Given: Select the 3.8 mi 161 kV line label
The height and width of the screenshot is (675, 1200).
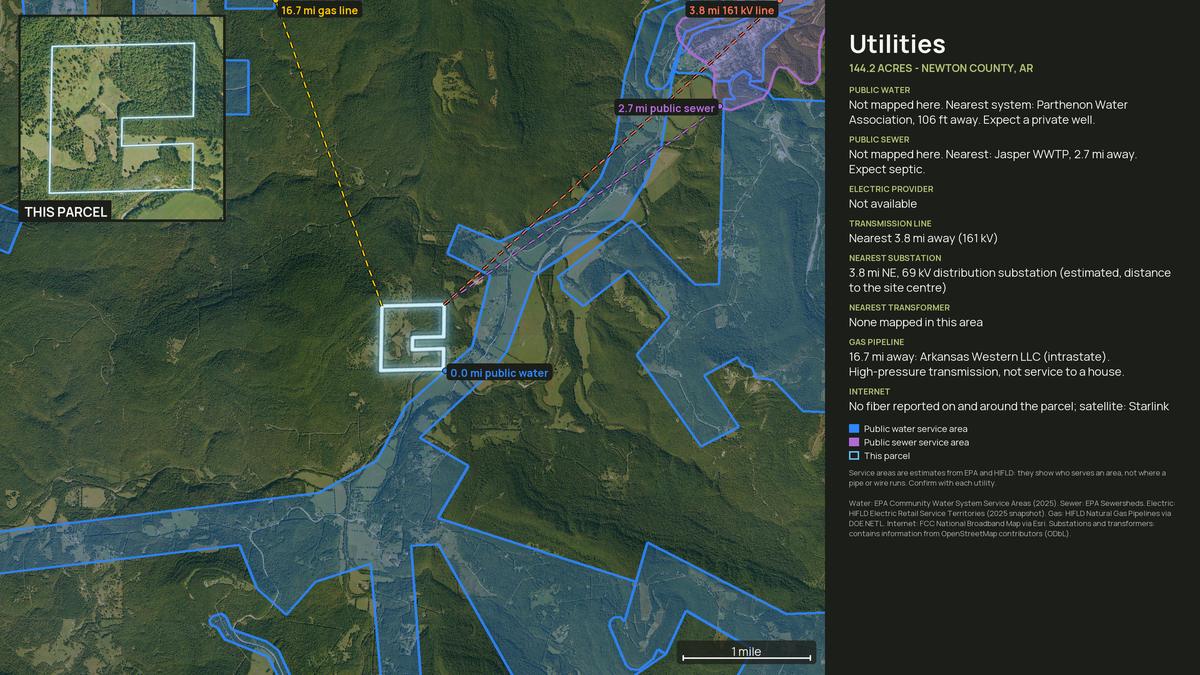Looking at the screenshot, I should 731,10.
